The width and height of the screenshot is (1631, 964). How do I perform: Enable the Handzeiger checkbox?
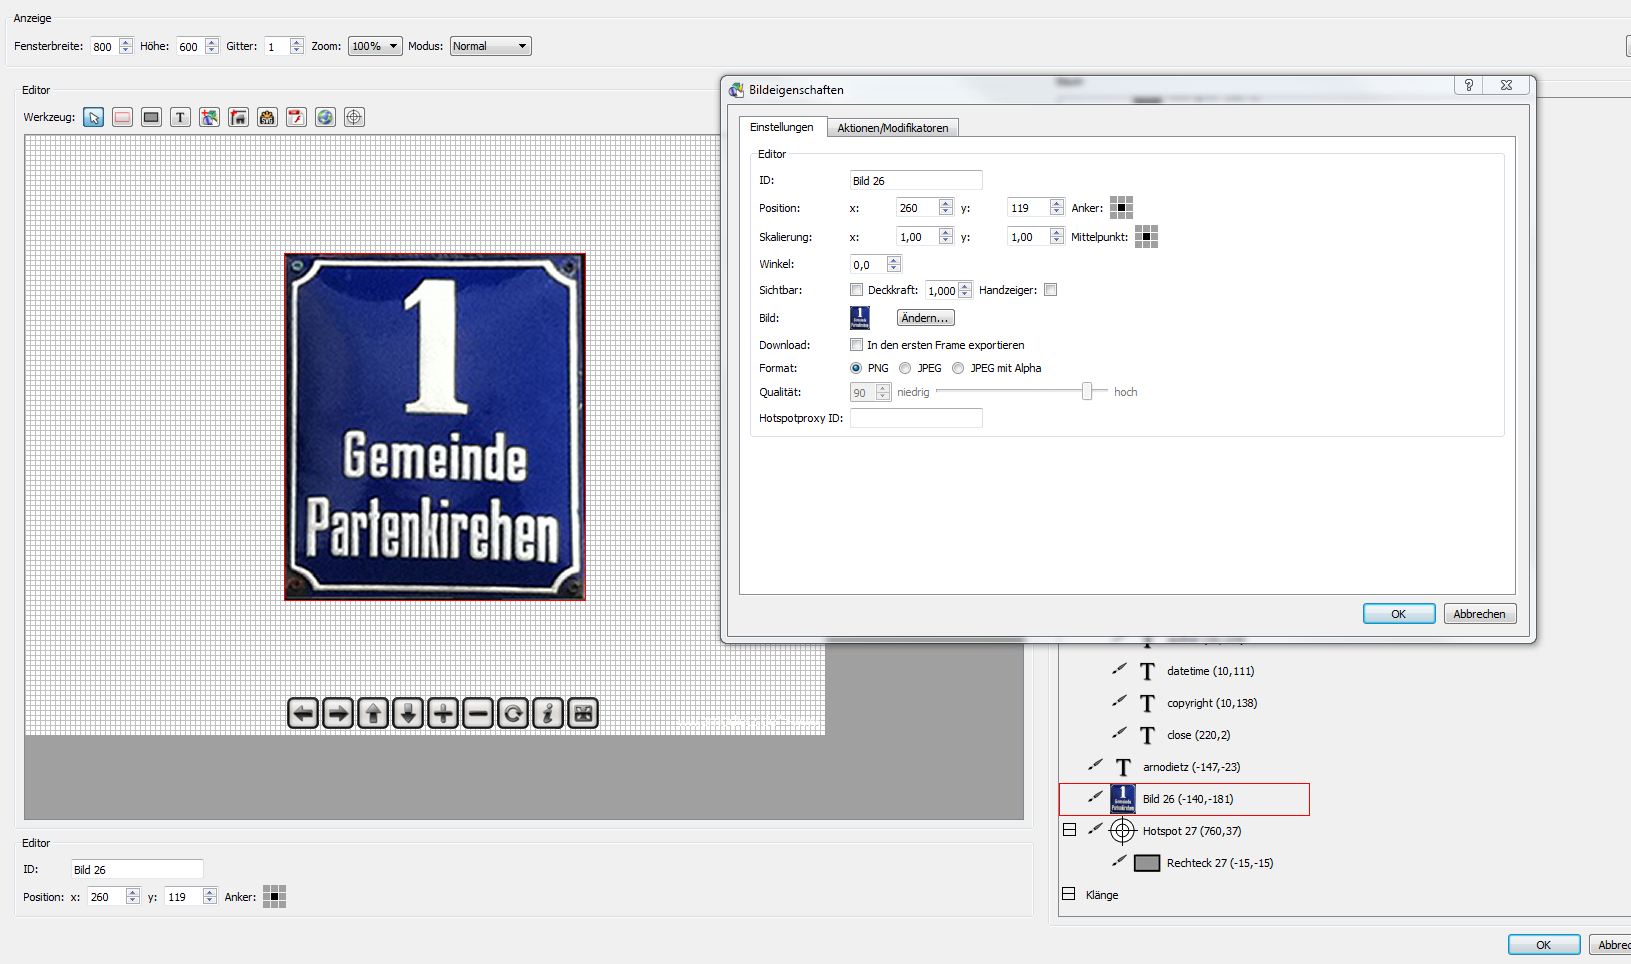(x=1050, y=290)
